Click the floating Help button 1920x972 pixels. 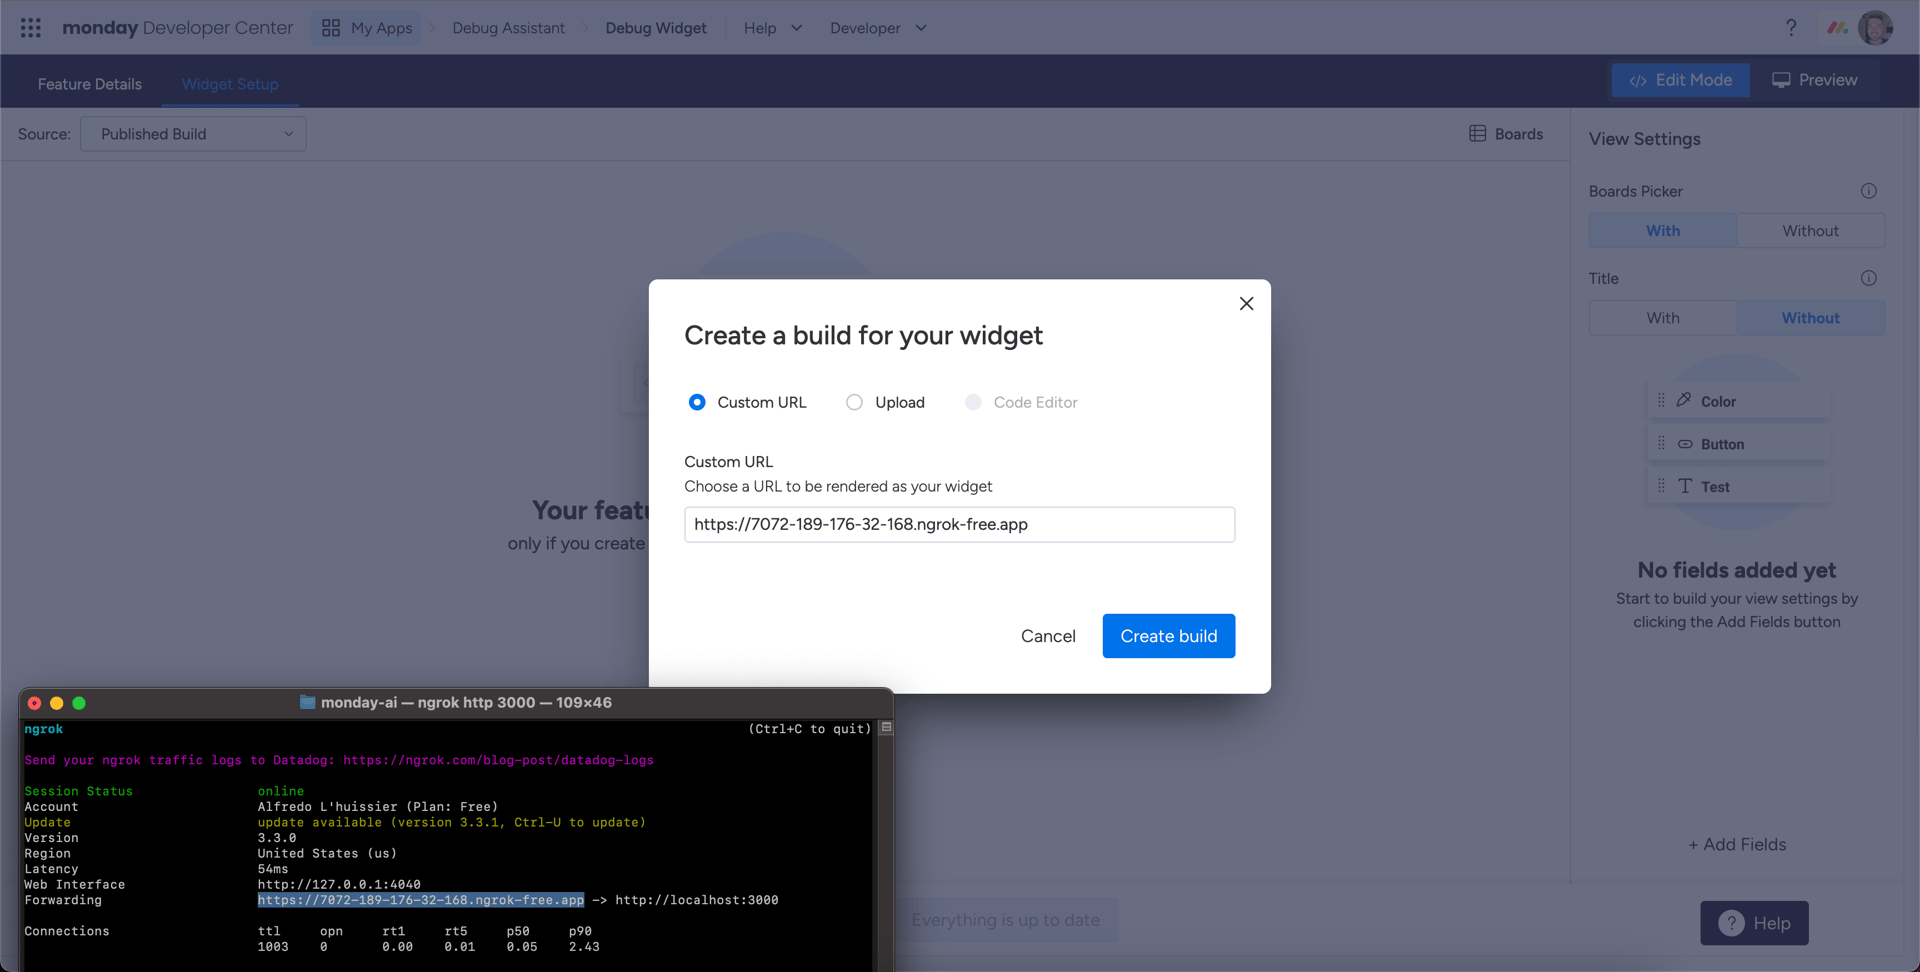(x=1754, y=923)
